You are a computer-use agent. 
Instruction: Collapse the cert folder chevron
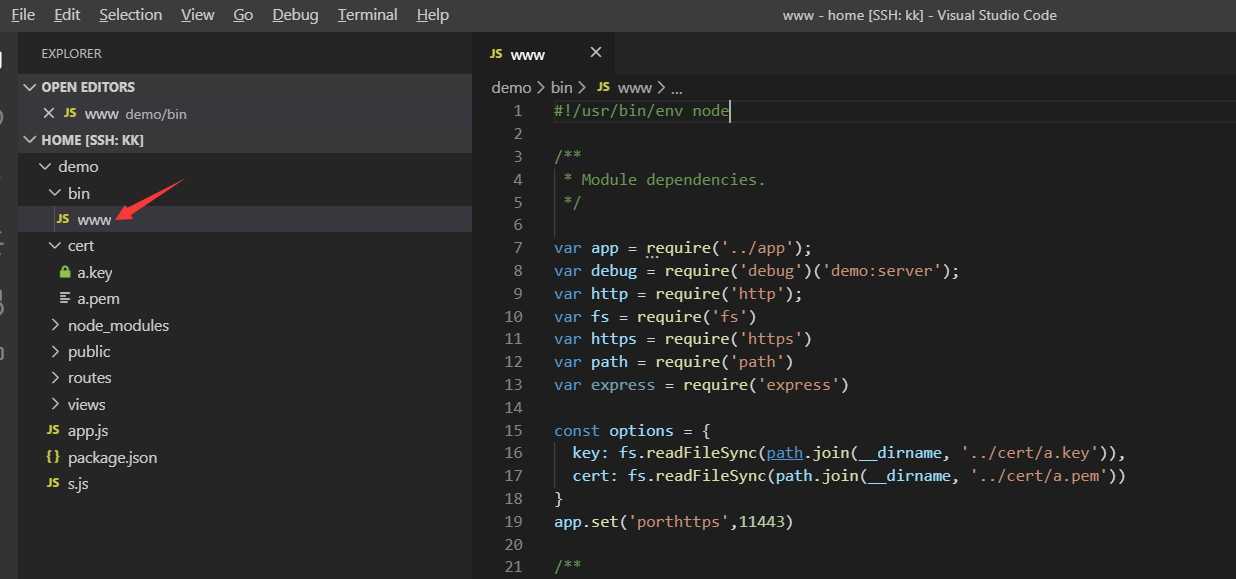pos(55,246)
